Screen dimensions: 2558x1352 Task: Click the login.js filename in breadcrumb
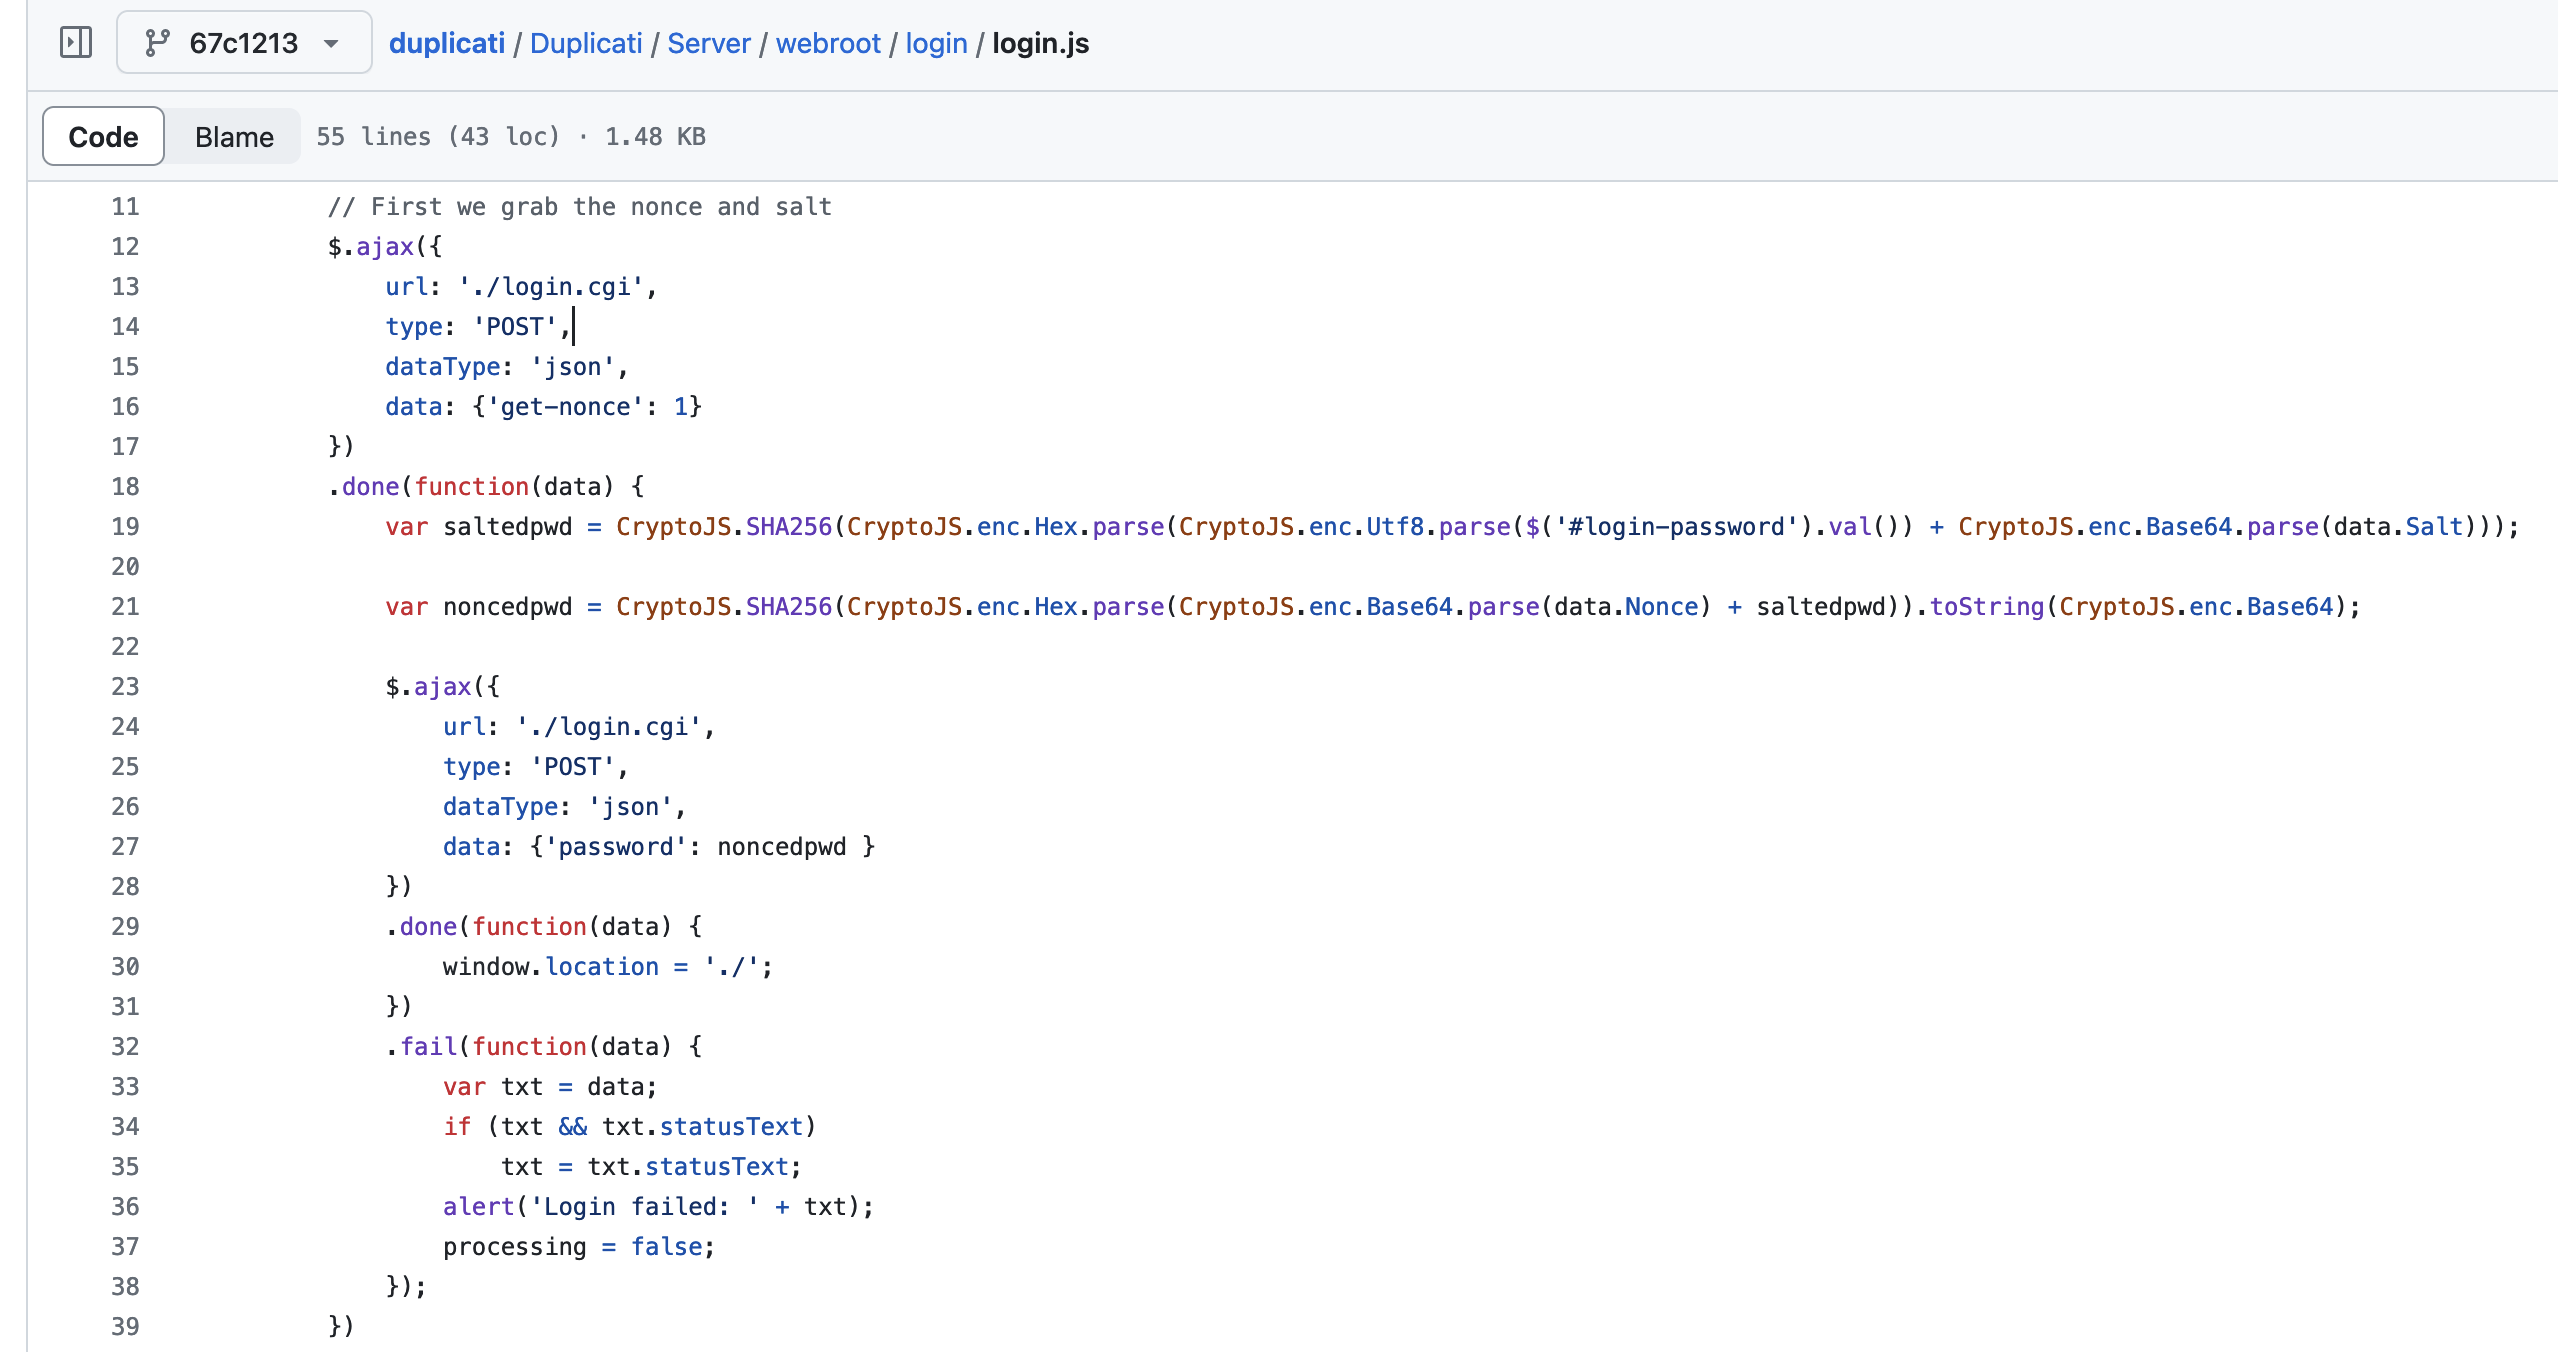tap(1040, 43)
